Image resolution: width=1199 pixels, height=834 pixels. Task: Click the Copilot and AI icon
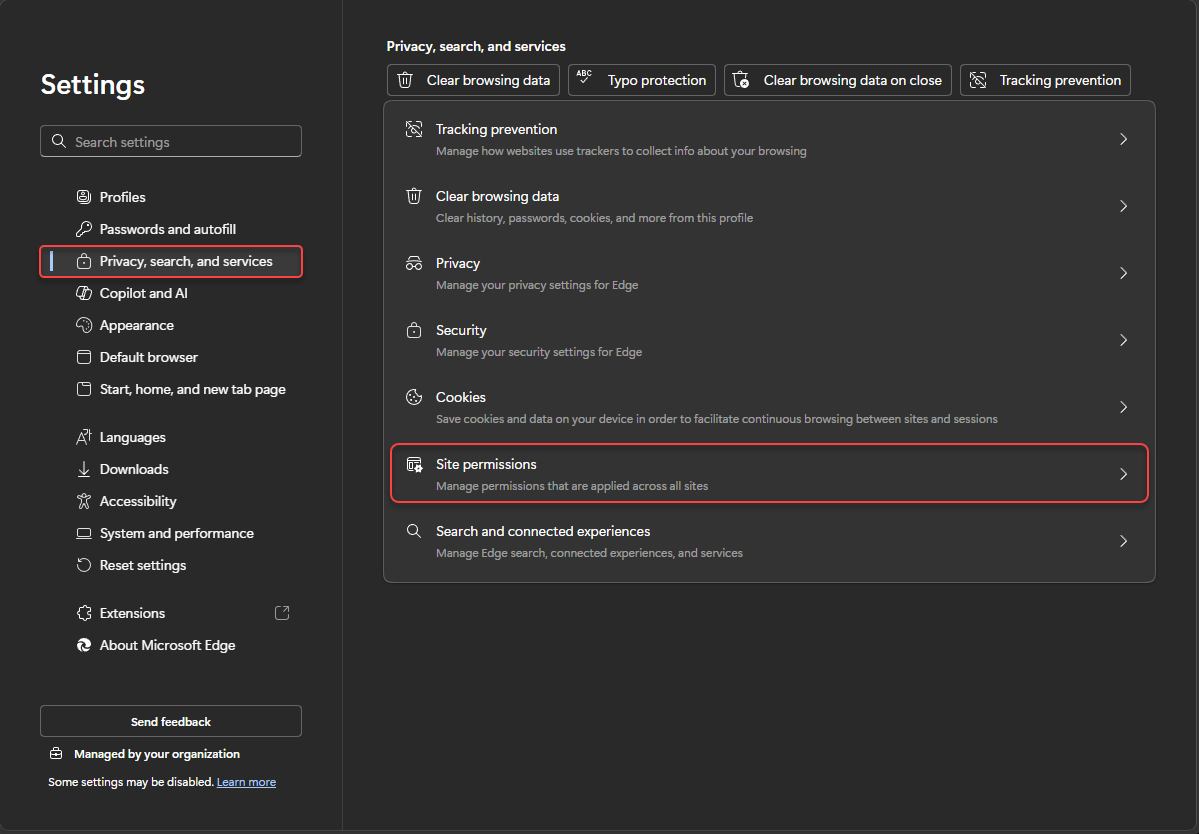tap(84, 294)
